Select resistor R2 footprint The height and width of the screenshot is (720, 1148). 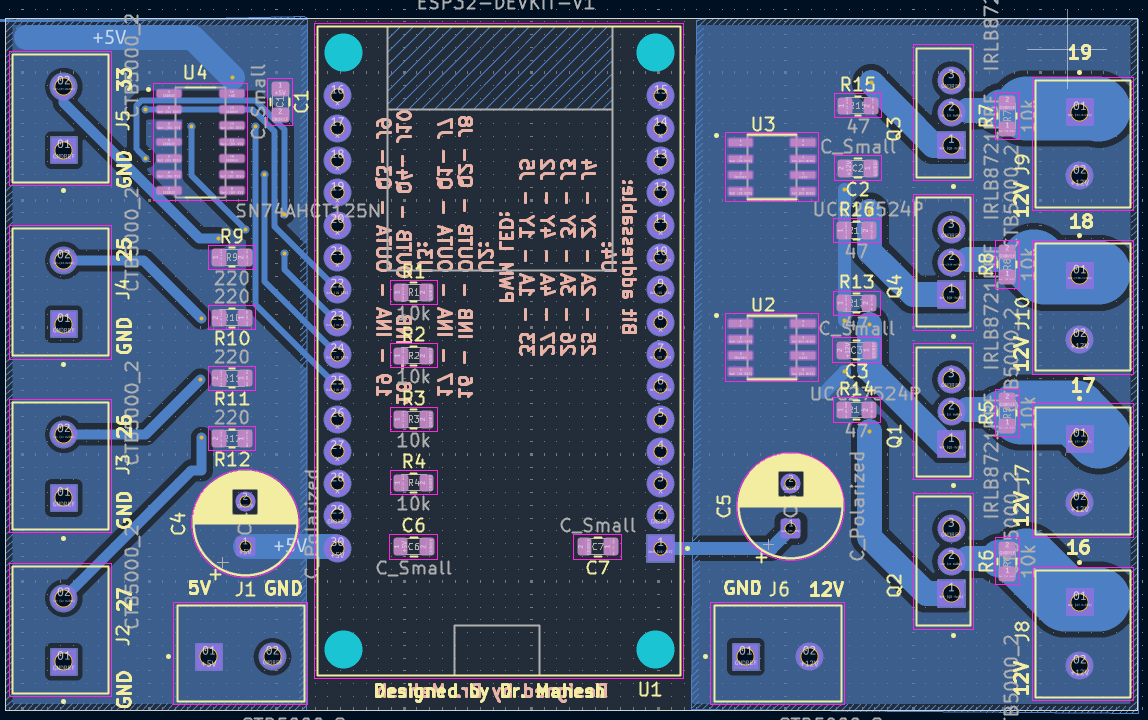414,356
